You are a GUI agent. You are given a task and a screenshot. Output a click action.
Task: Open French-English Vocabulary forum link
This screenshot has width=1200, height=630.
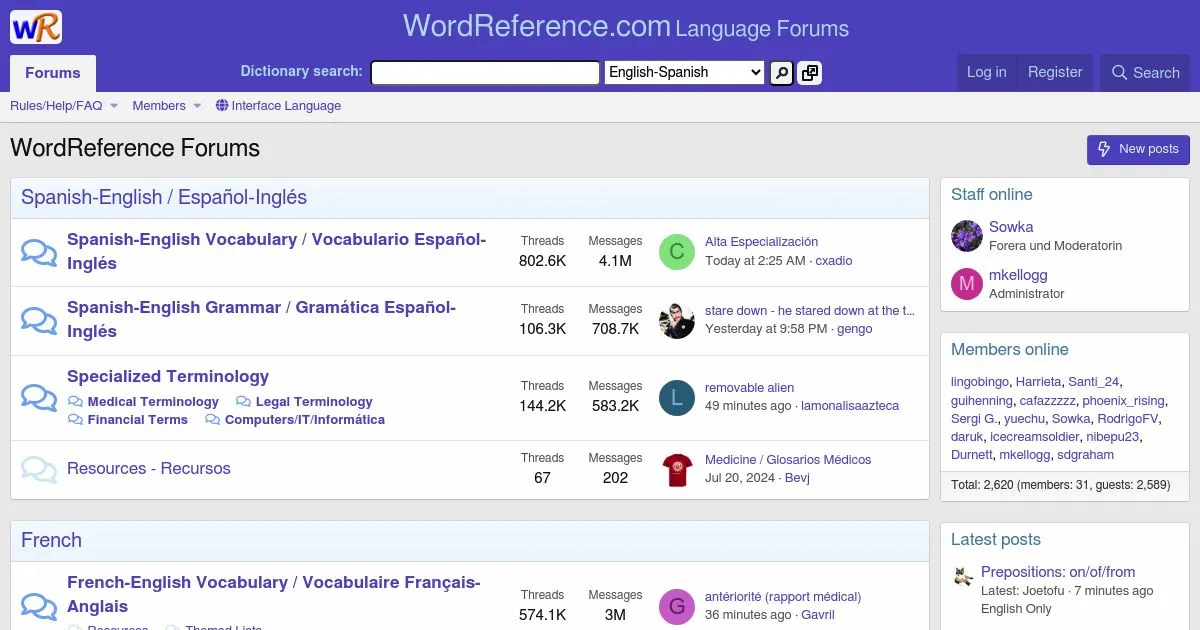[275, 594]
